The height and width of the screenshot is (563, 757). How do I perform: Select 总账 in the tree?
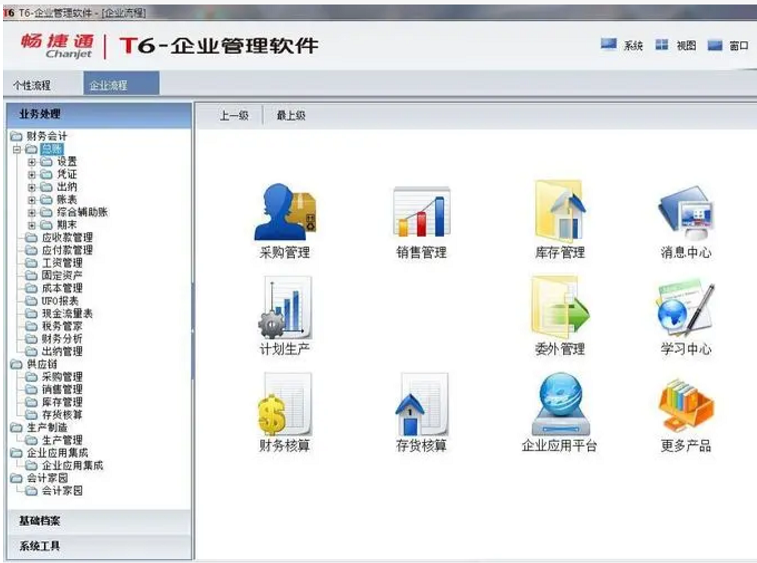click(52, 149)
